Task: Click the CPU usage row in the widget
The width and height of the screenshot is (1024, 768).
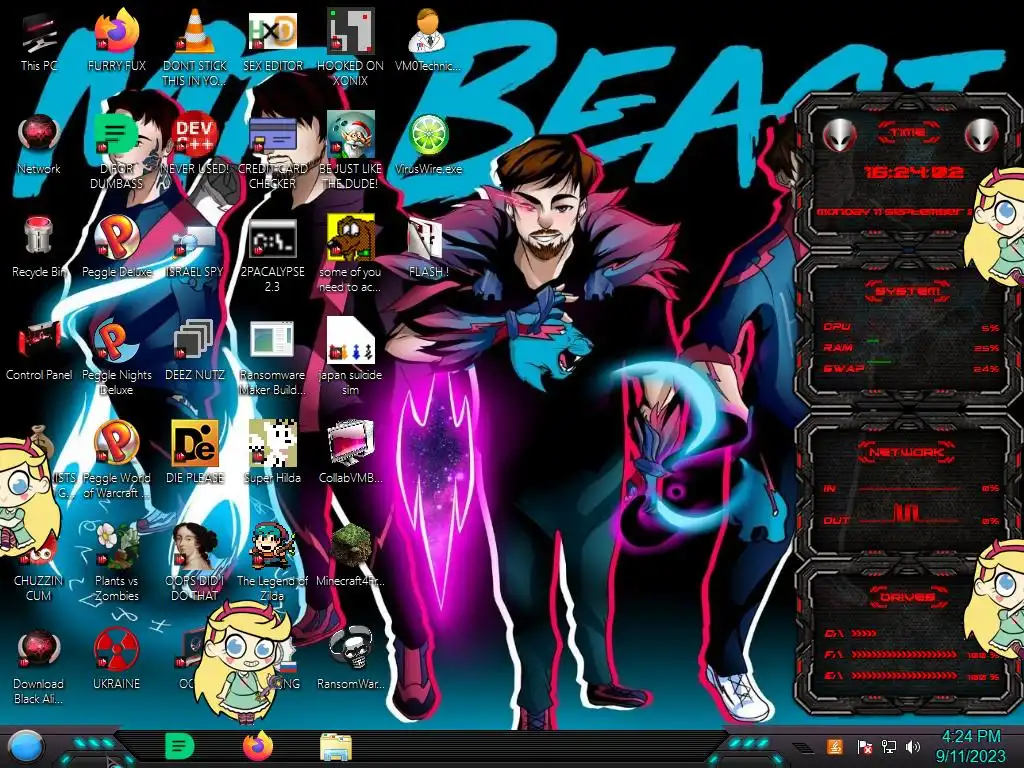Action: coord(911,327)
